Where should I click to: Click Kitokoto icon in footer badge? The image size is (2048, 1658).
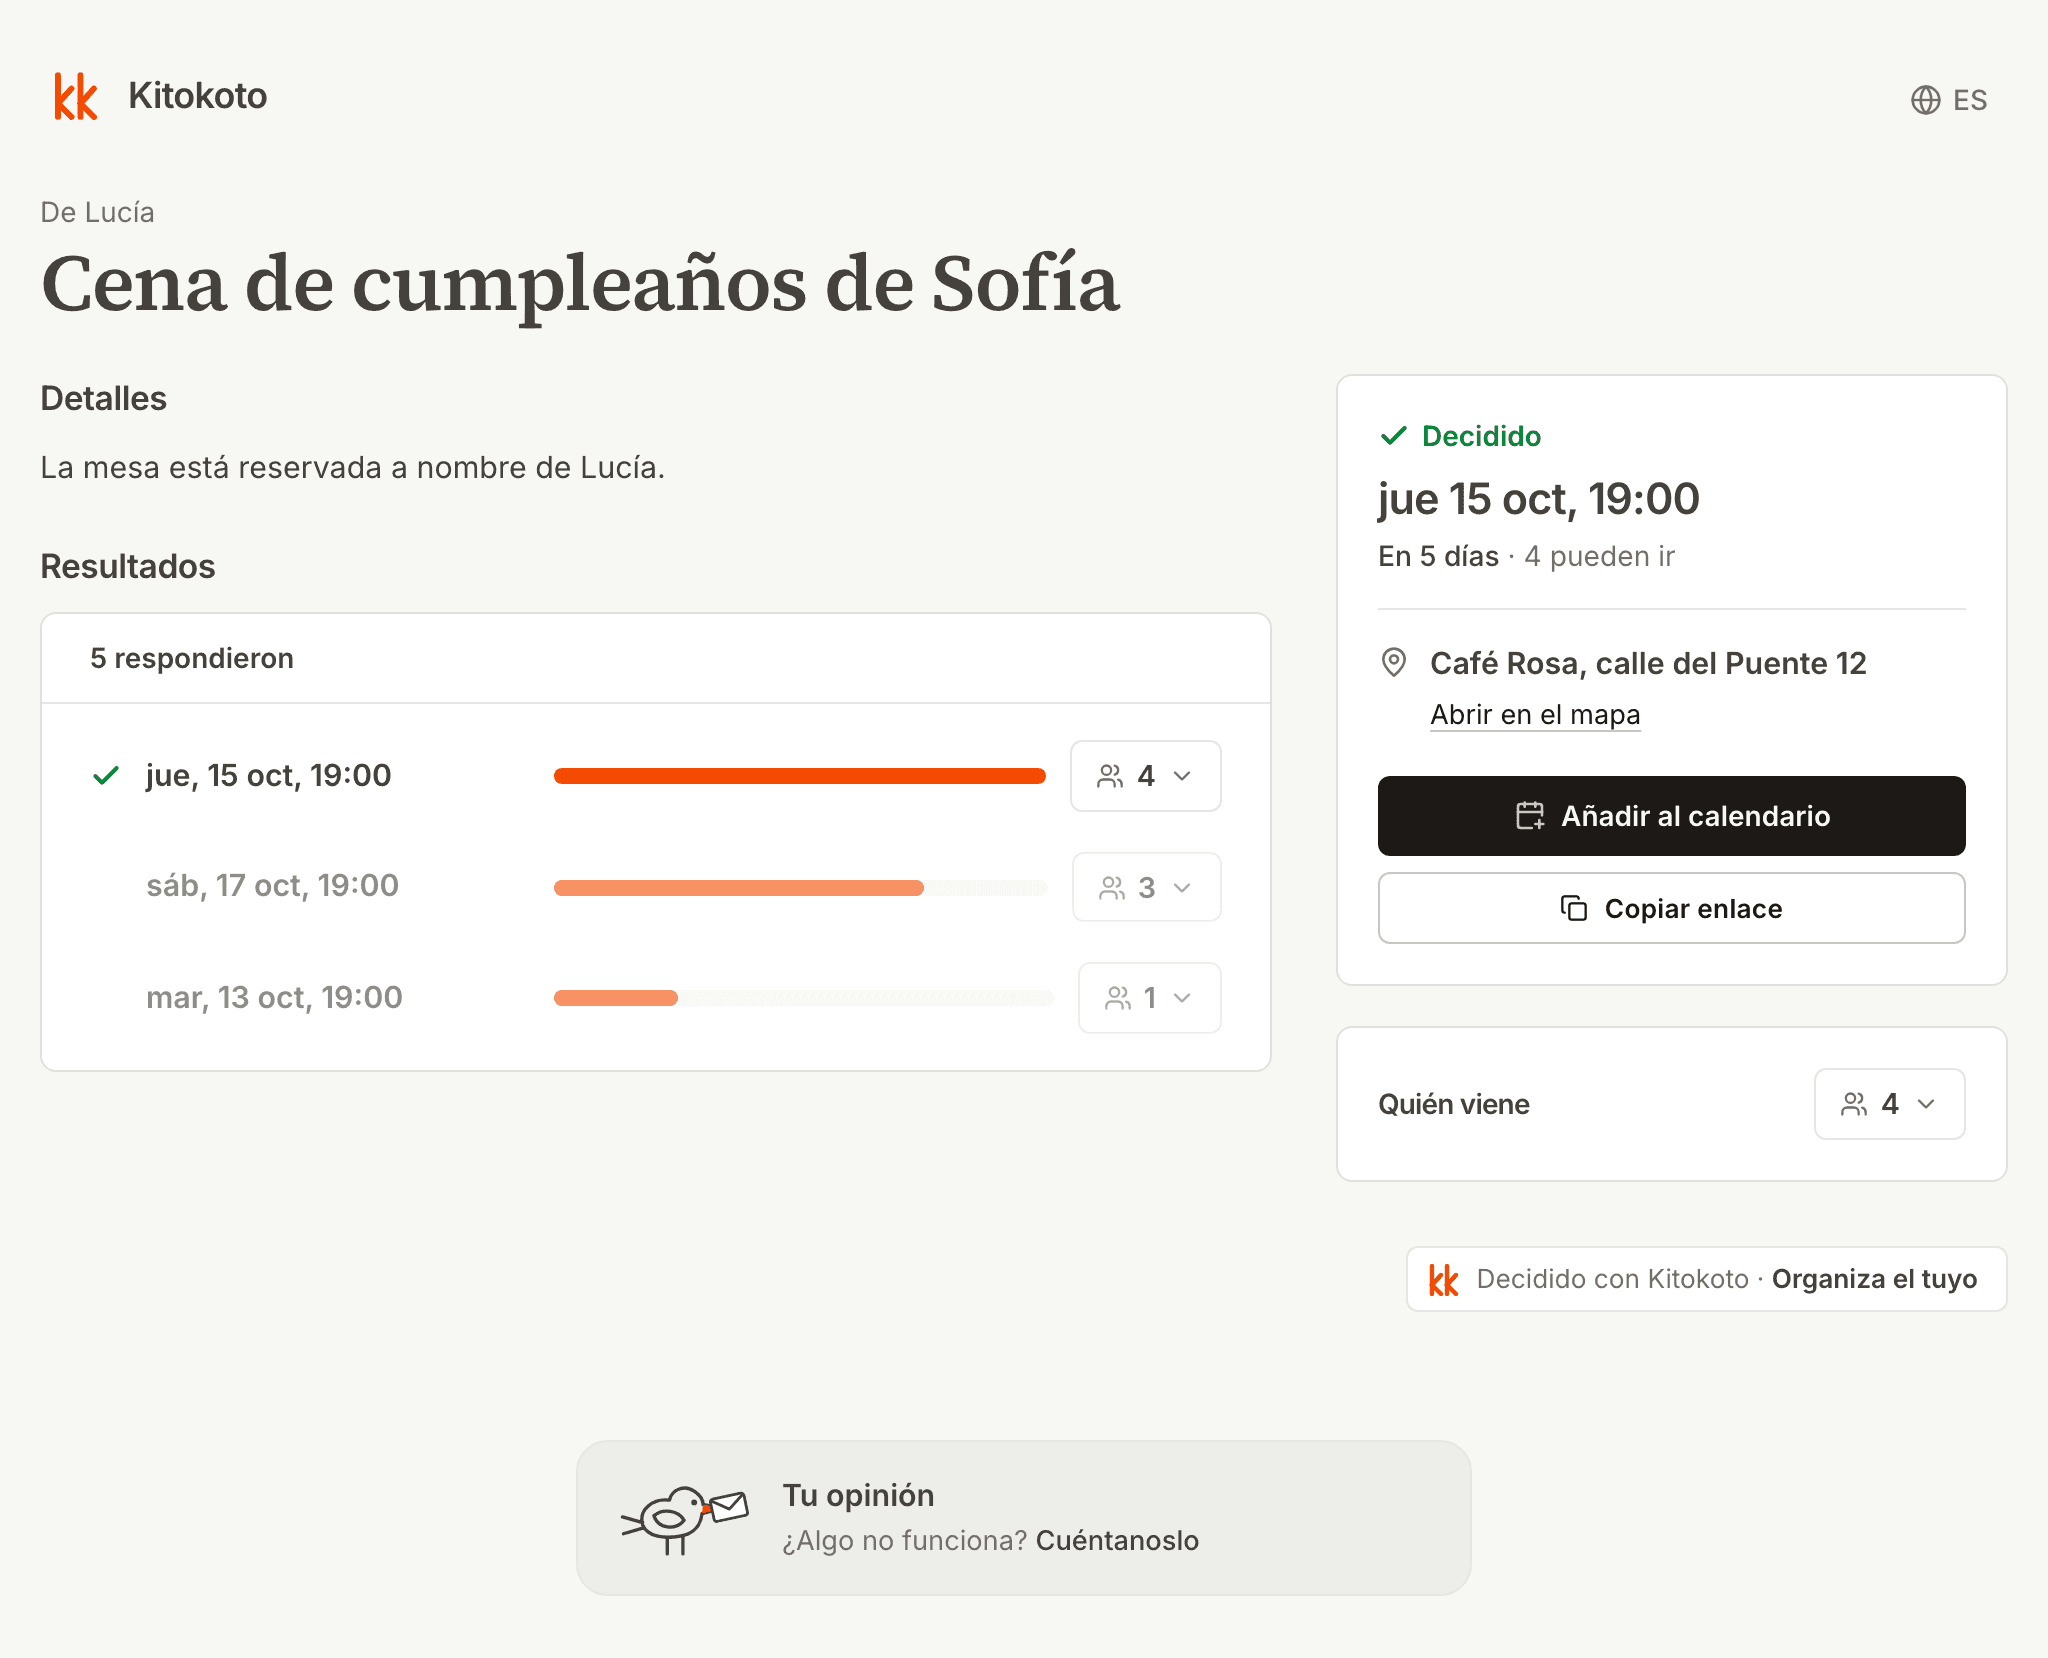point(1443,1279)
